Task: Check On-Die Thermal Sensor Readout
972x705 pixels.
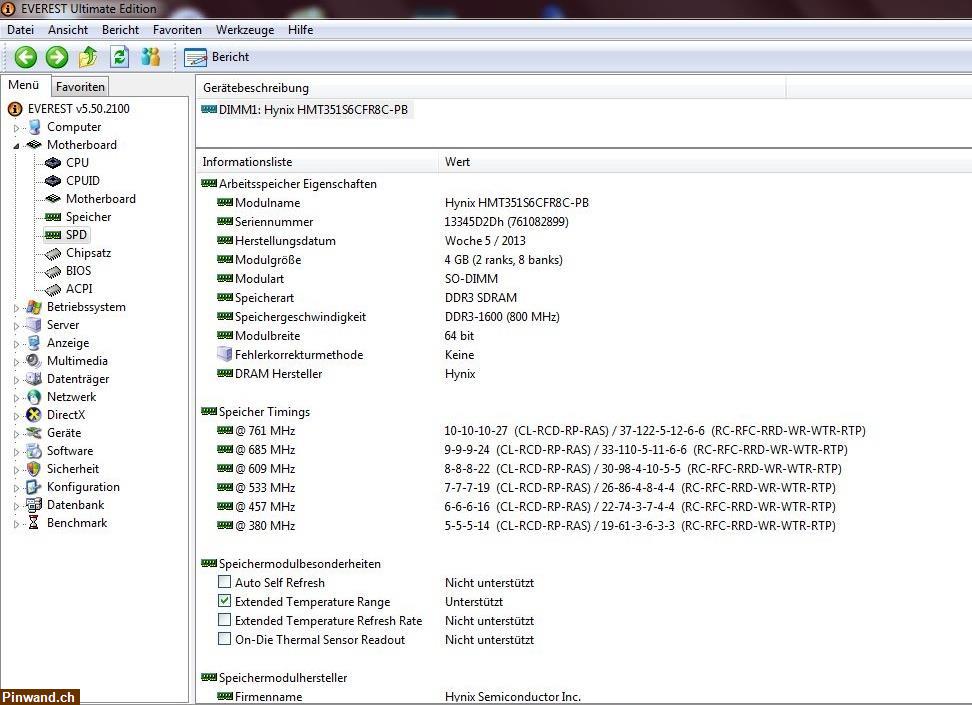Action: [224, 639]
